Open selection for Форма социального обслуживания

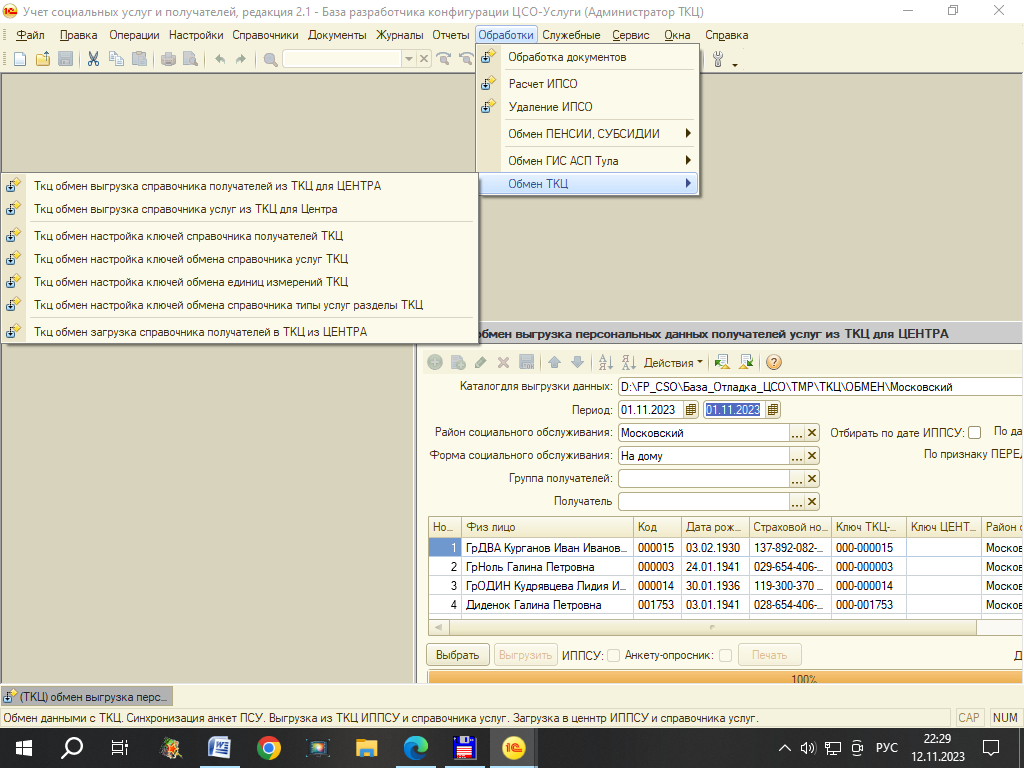[797, 456]
